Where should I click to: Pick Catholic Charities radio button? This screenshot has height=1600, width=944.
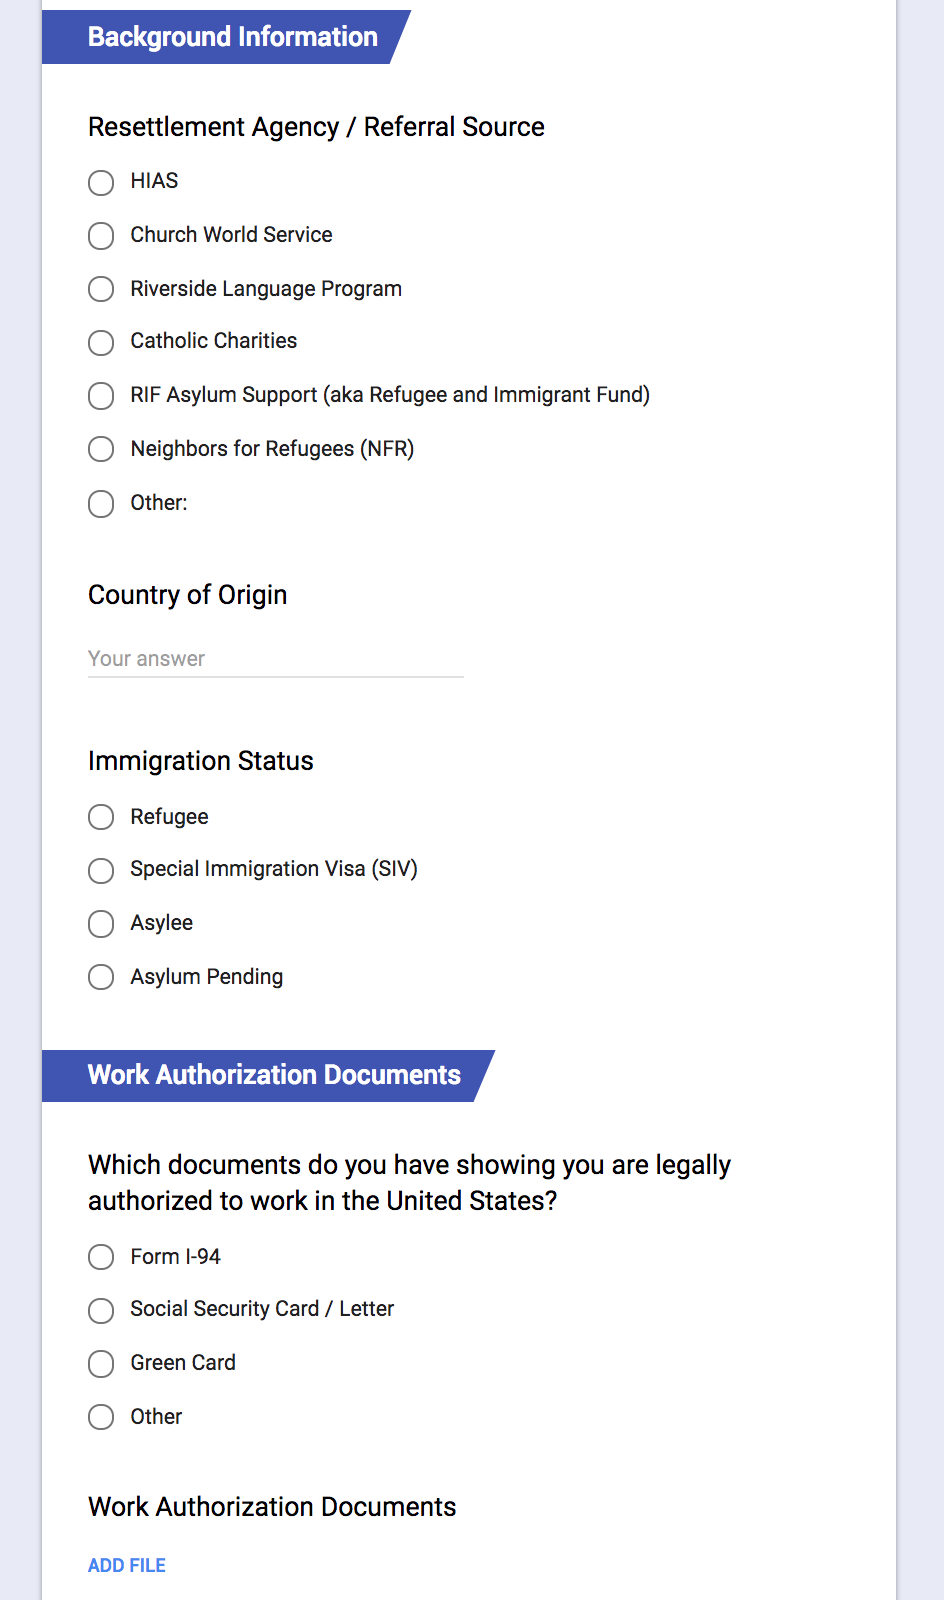pyautogui.click(x=101, y=343)
